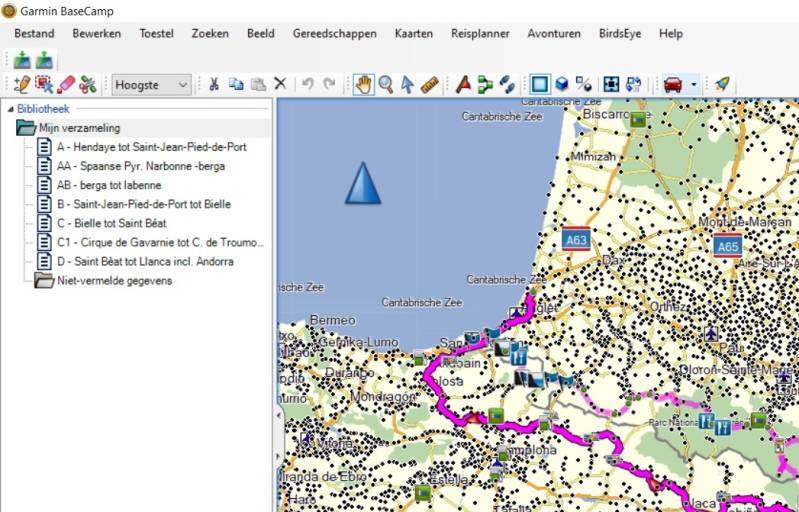This screenshot has width=799, height=512.
Task: Open the Reisplanner menu
Action: pos(480,33)
